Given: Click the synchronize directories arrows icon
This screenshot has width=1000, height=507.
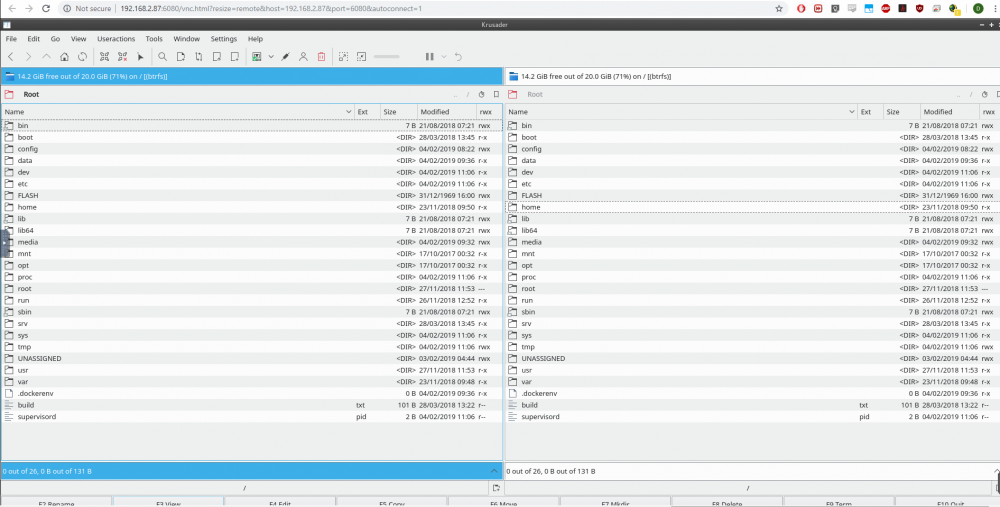Looking at the screenshot, I should click(199, 57).
